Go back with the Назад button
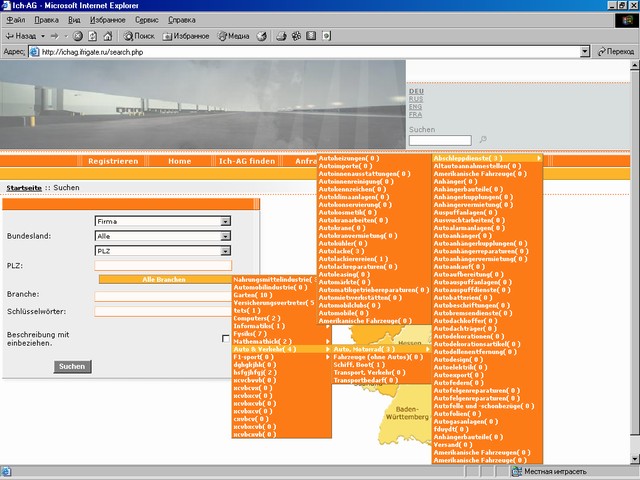Image resolution: width=640 pixels, height=480 pixels. tap(21, 36)
